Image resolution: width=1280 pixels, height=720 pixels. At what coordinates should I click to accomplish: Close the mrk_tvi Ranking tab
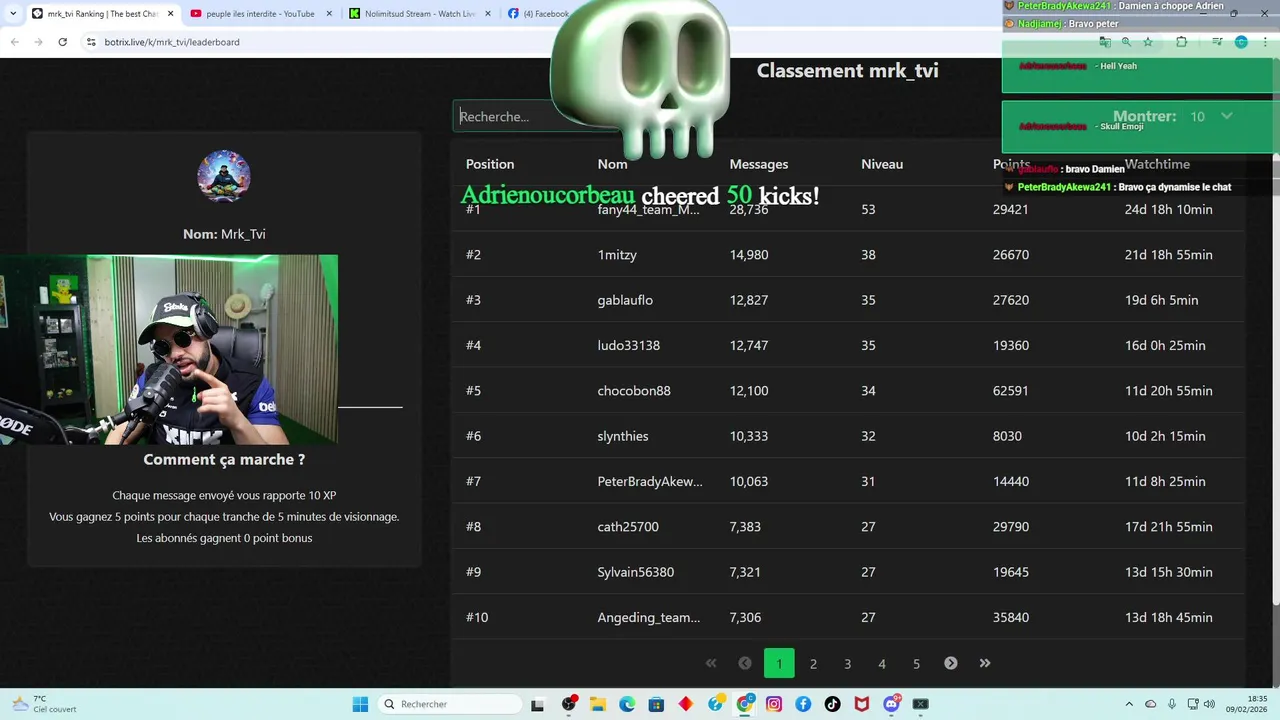coord(170,14)
